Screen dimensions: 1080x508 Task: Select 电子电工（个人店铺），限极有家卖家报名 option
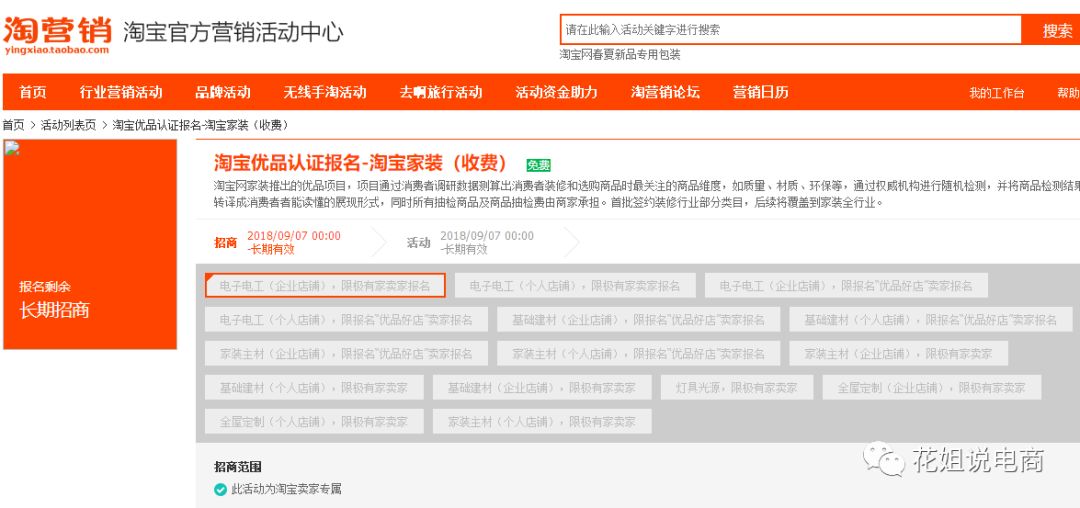pos(575,285)
